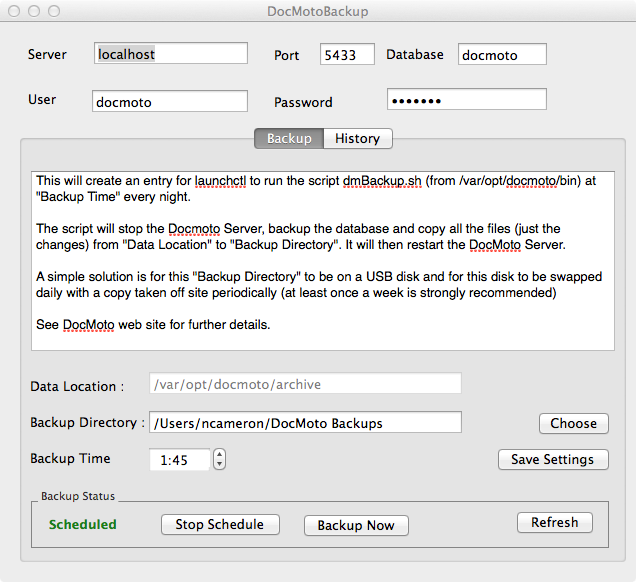Select the User input field
636x582 pixels.
(170, 101)
